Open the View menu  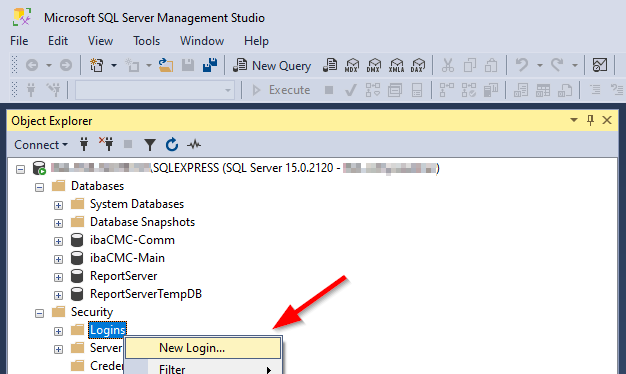pyautogui.click(x=100, y=41)
